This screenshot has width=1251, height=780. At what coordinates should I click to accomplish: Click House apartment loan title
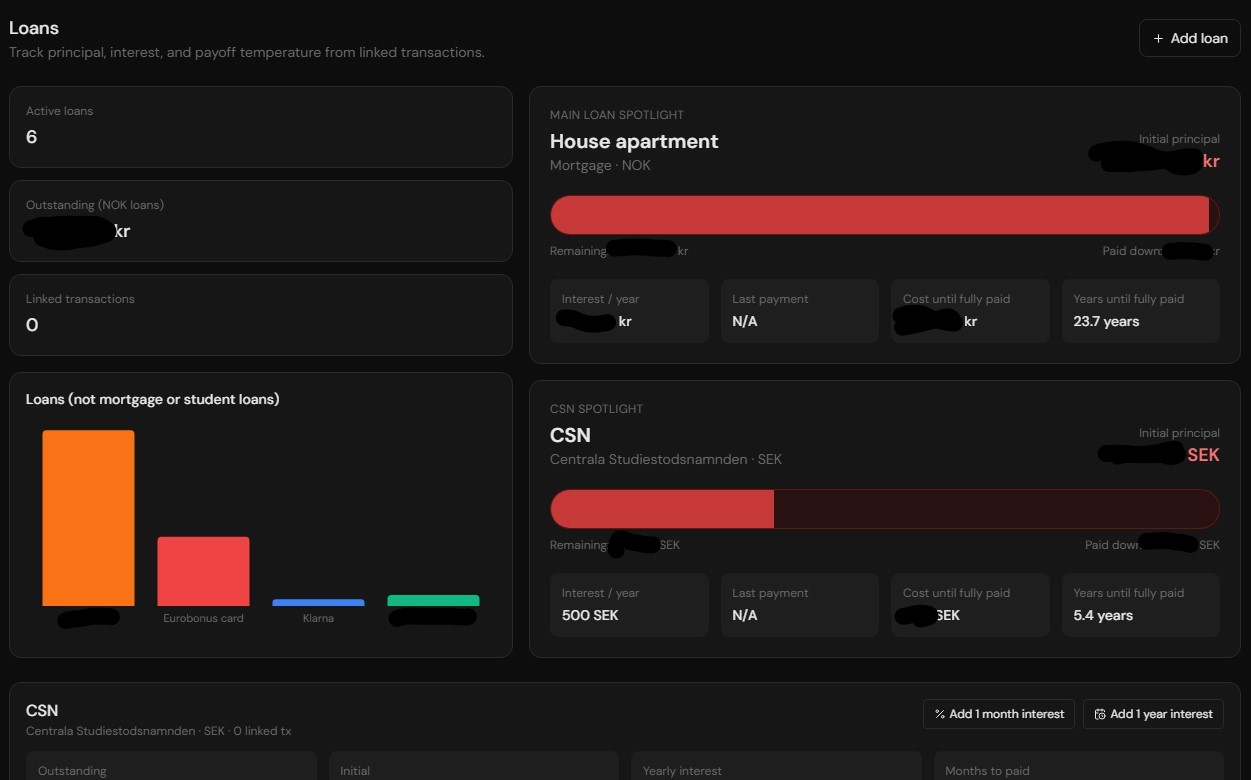[634, 141]
